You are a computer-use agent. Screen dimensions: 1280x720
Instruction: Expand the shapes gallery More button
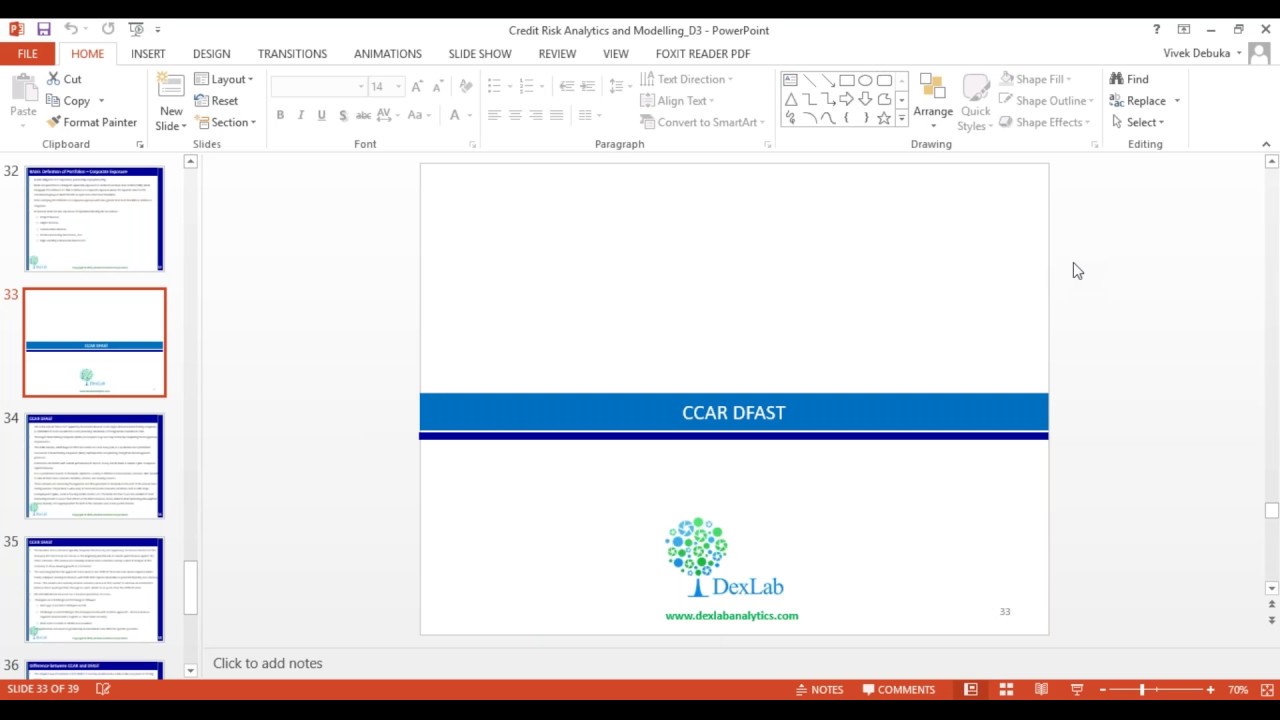(902, 118)
